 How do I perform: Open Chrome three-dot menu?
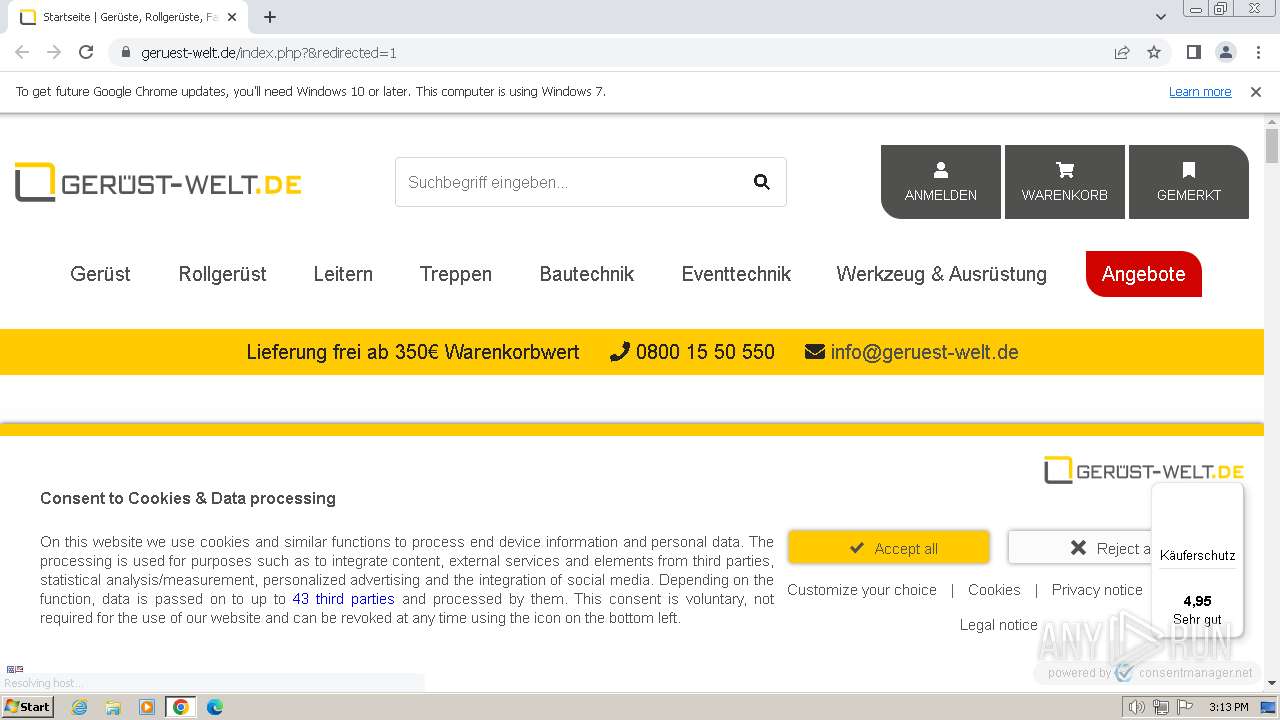(1258, 53)
